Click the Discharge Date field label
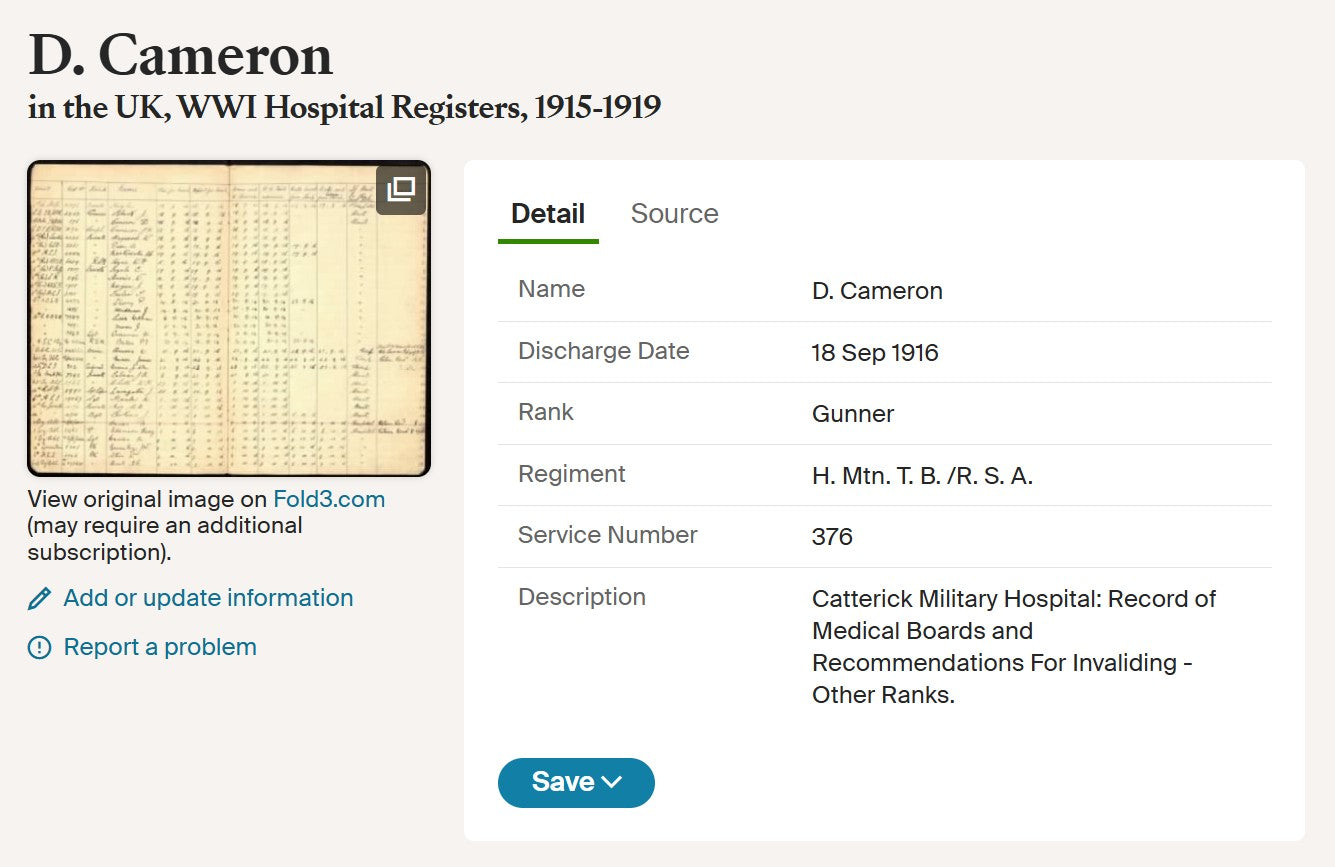The width and height of the screenshot is (1335, 867). tap(604, 351)
